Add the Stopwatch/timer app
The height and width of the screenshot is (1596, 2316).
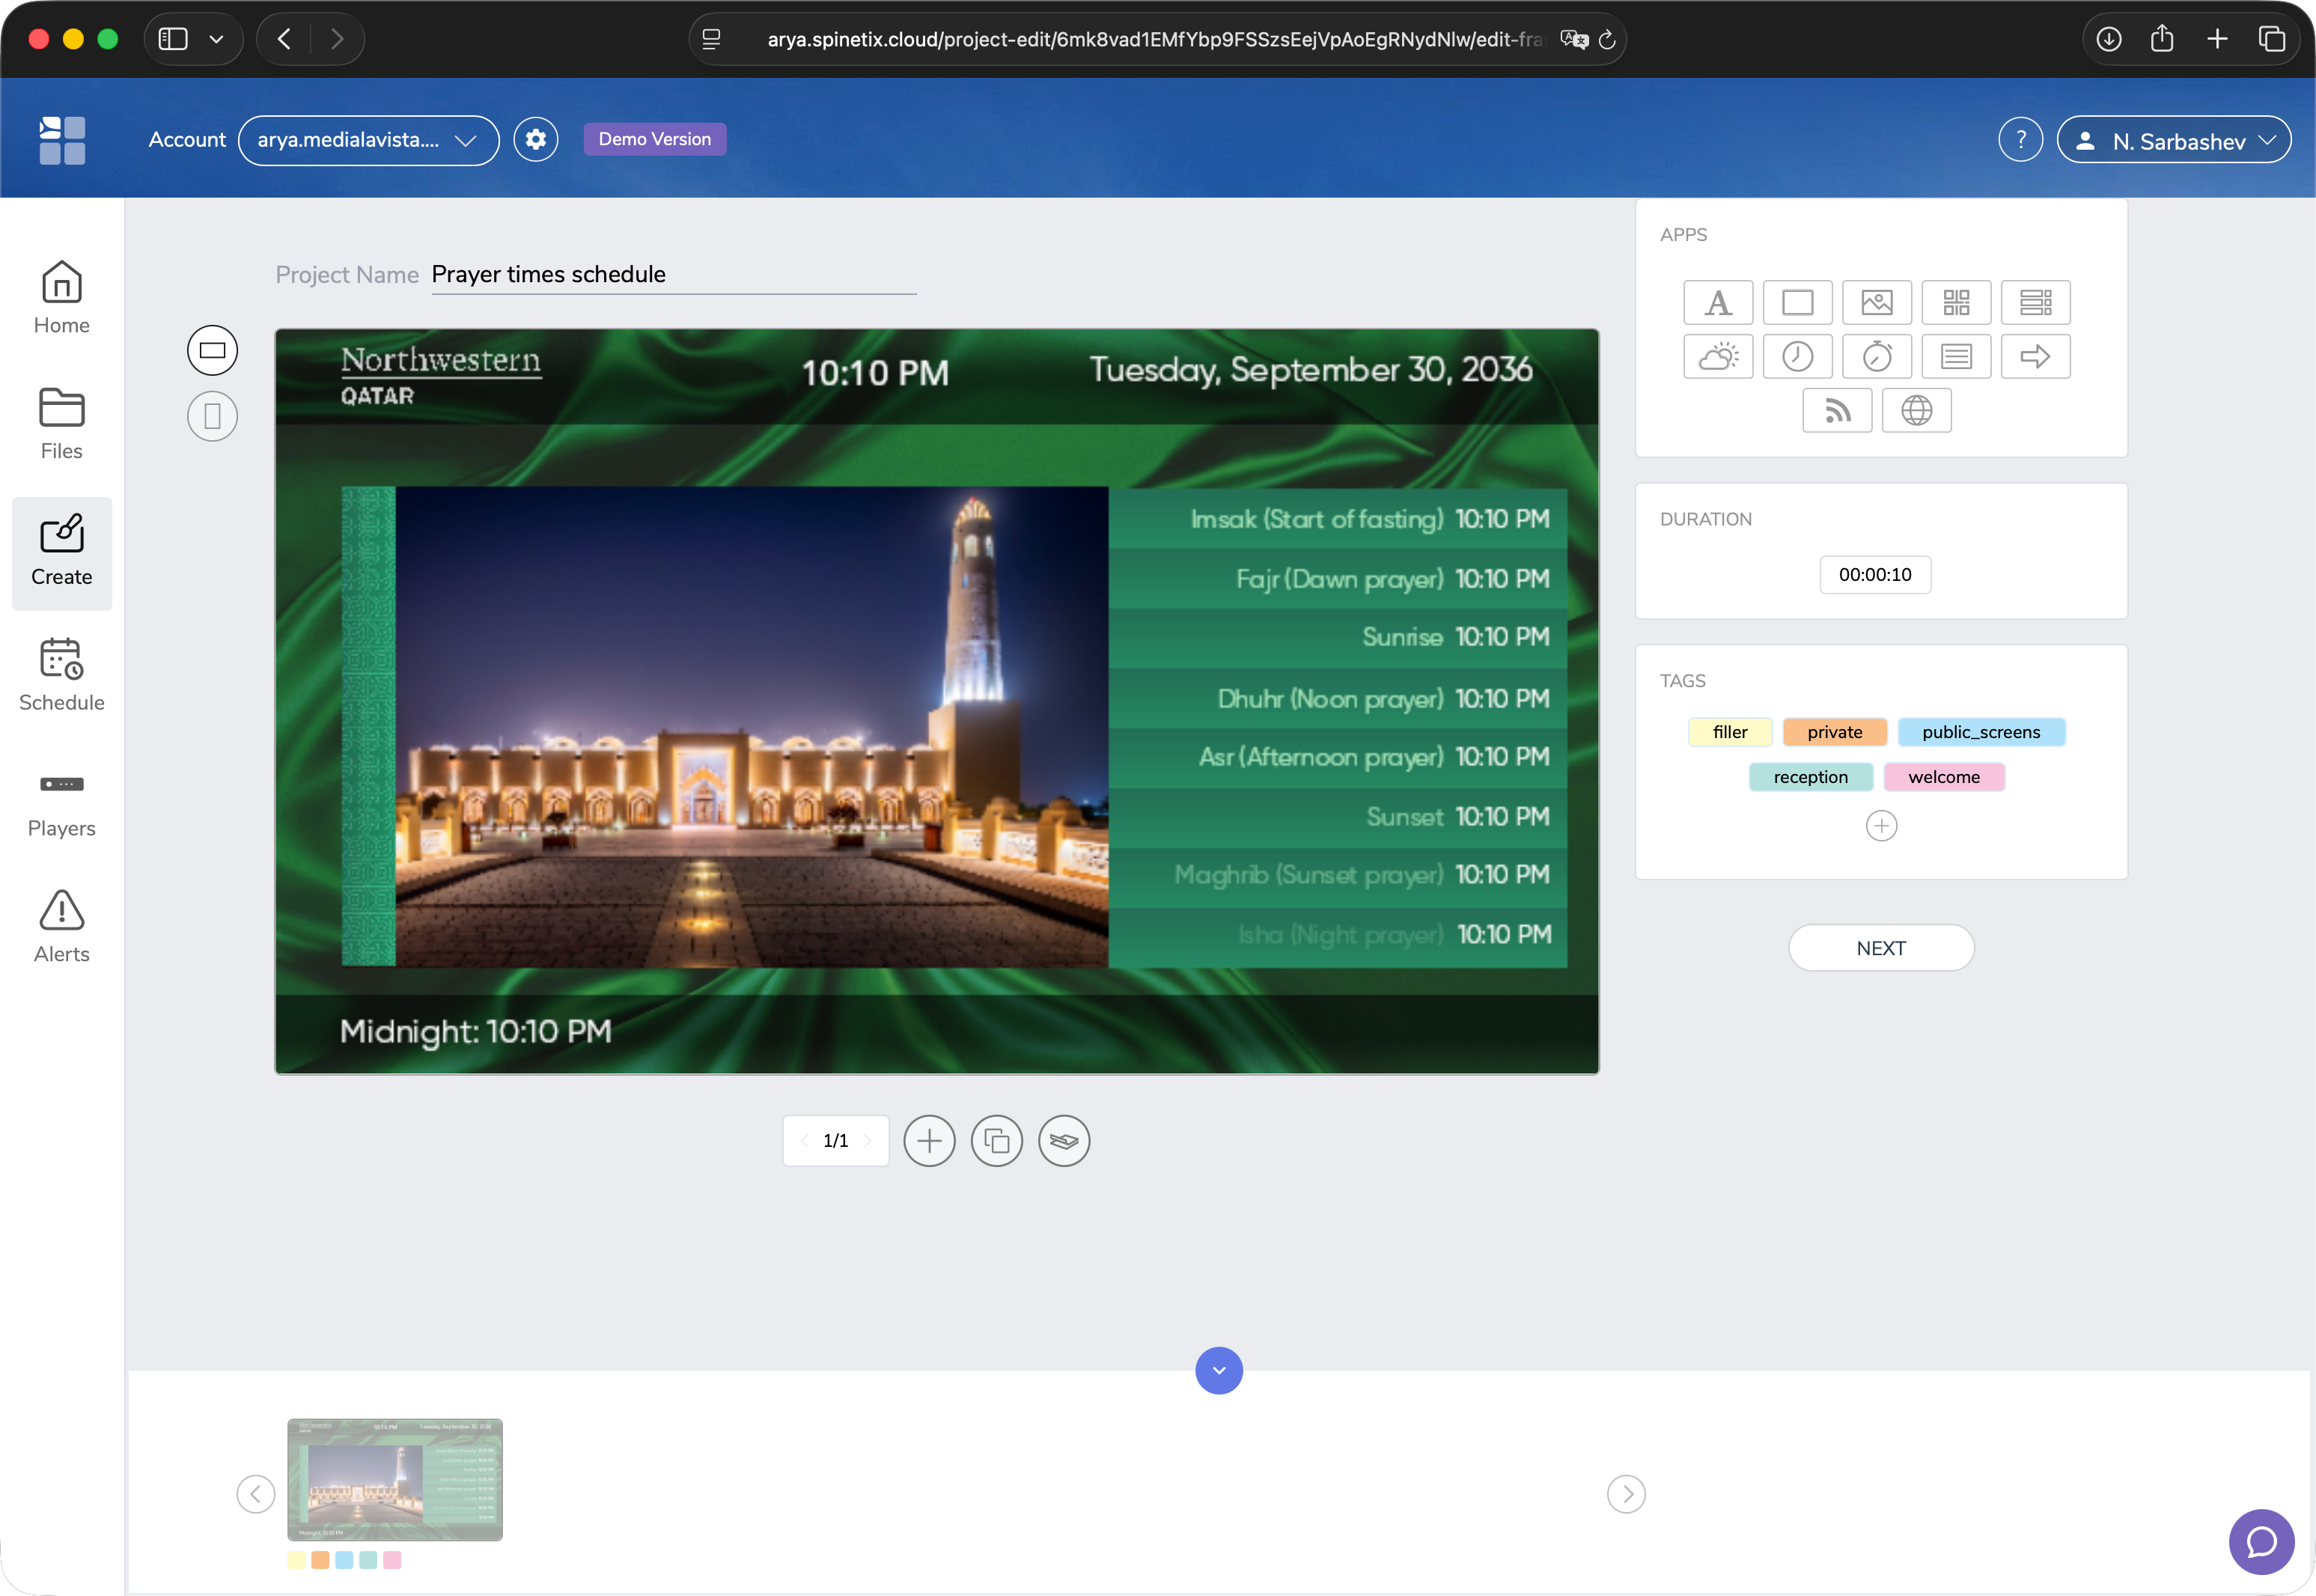tap(1877, 356)
